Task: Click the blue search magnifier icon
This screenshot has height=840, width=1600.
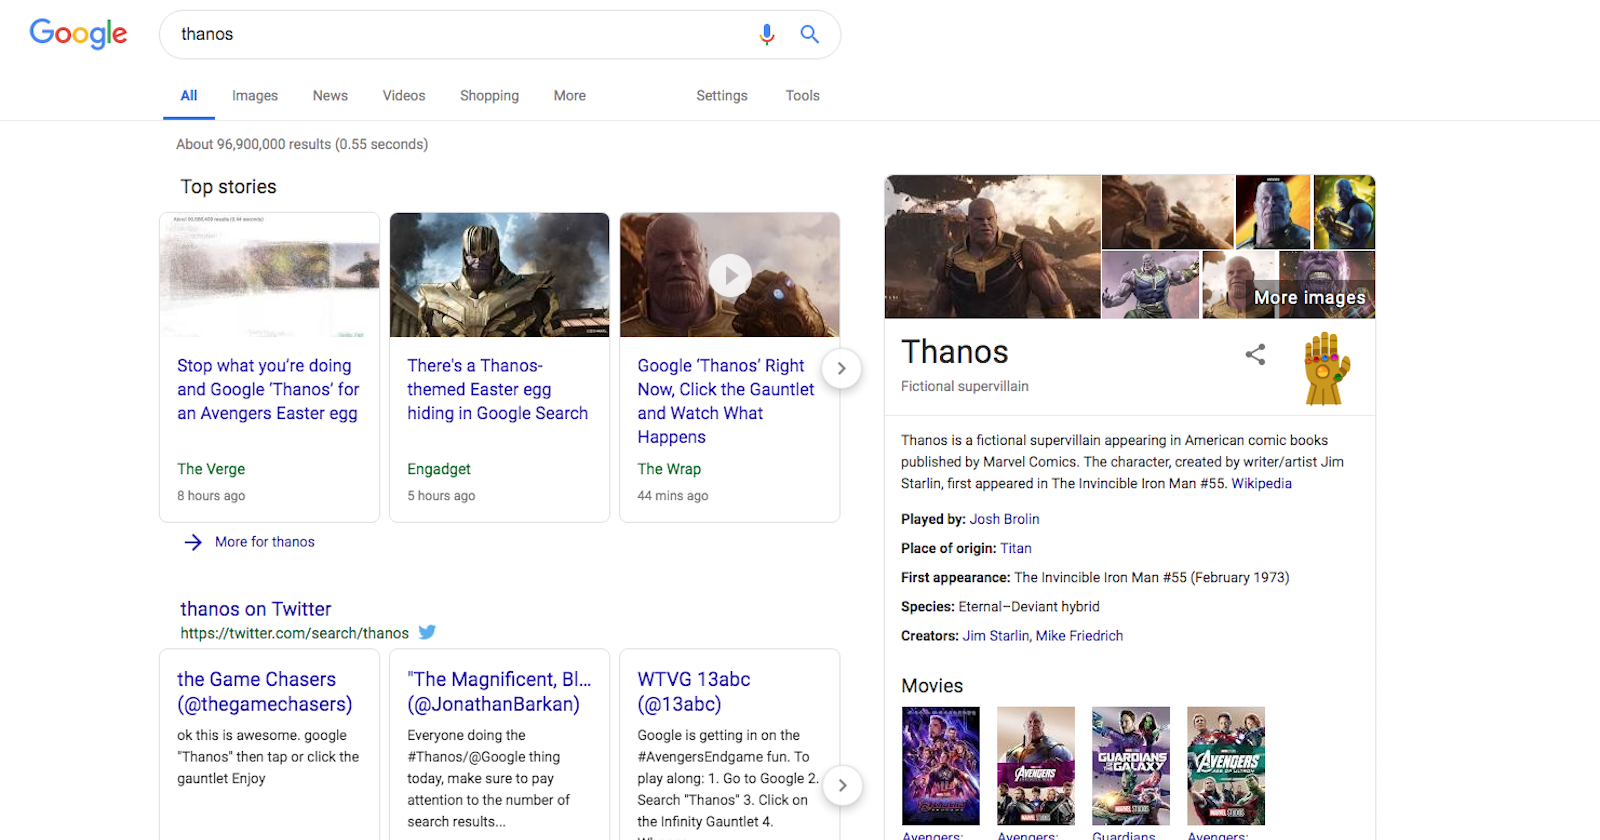Action: pyautogui.click(x=810, y=34)
